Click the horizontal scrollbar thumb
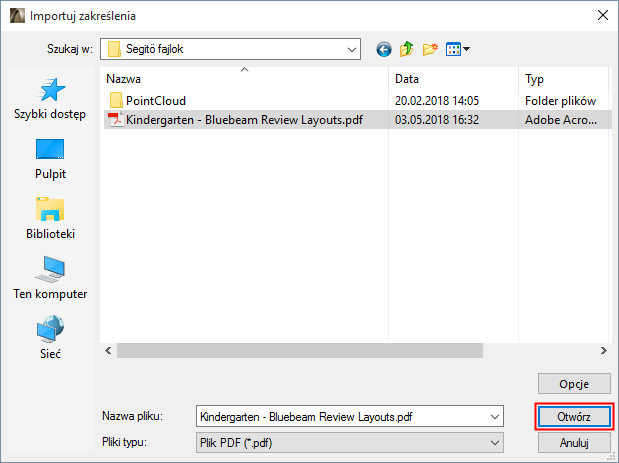The width and height of the screenshot is (619, 463). tap(300, 351)
